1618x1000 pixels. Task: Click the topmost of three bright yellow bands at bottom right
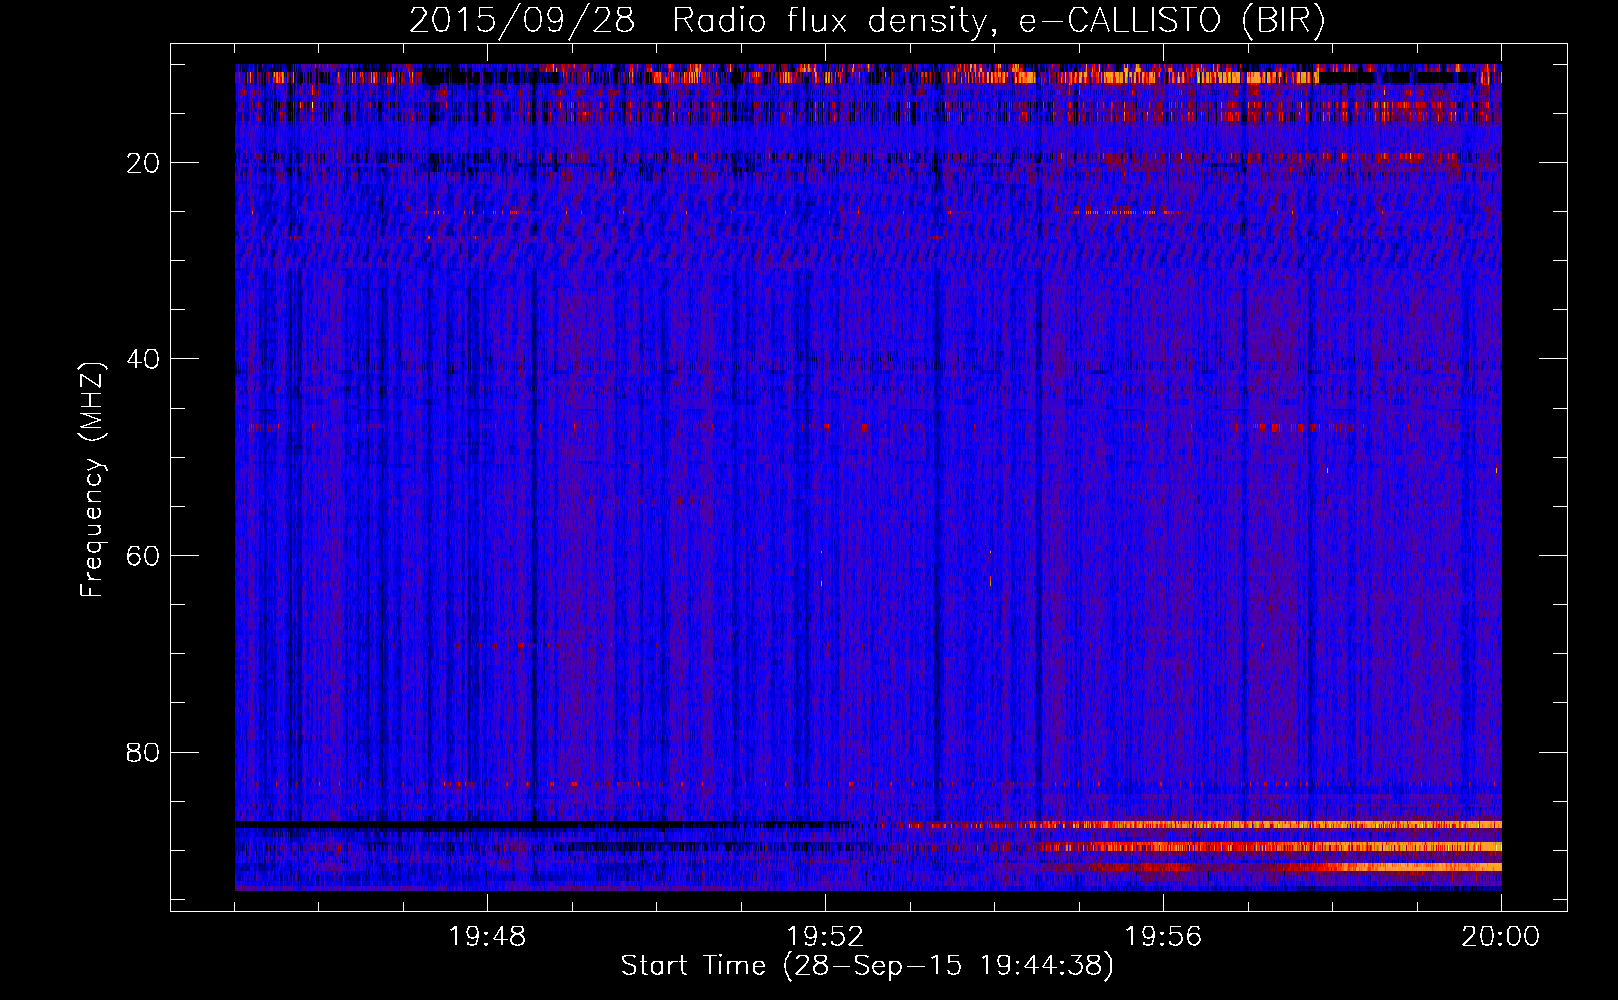pos(1300,825)
